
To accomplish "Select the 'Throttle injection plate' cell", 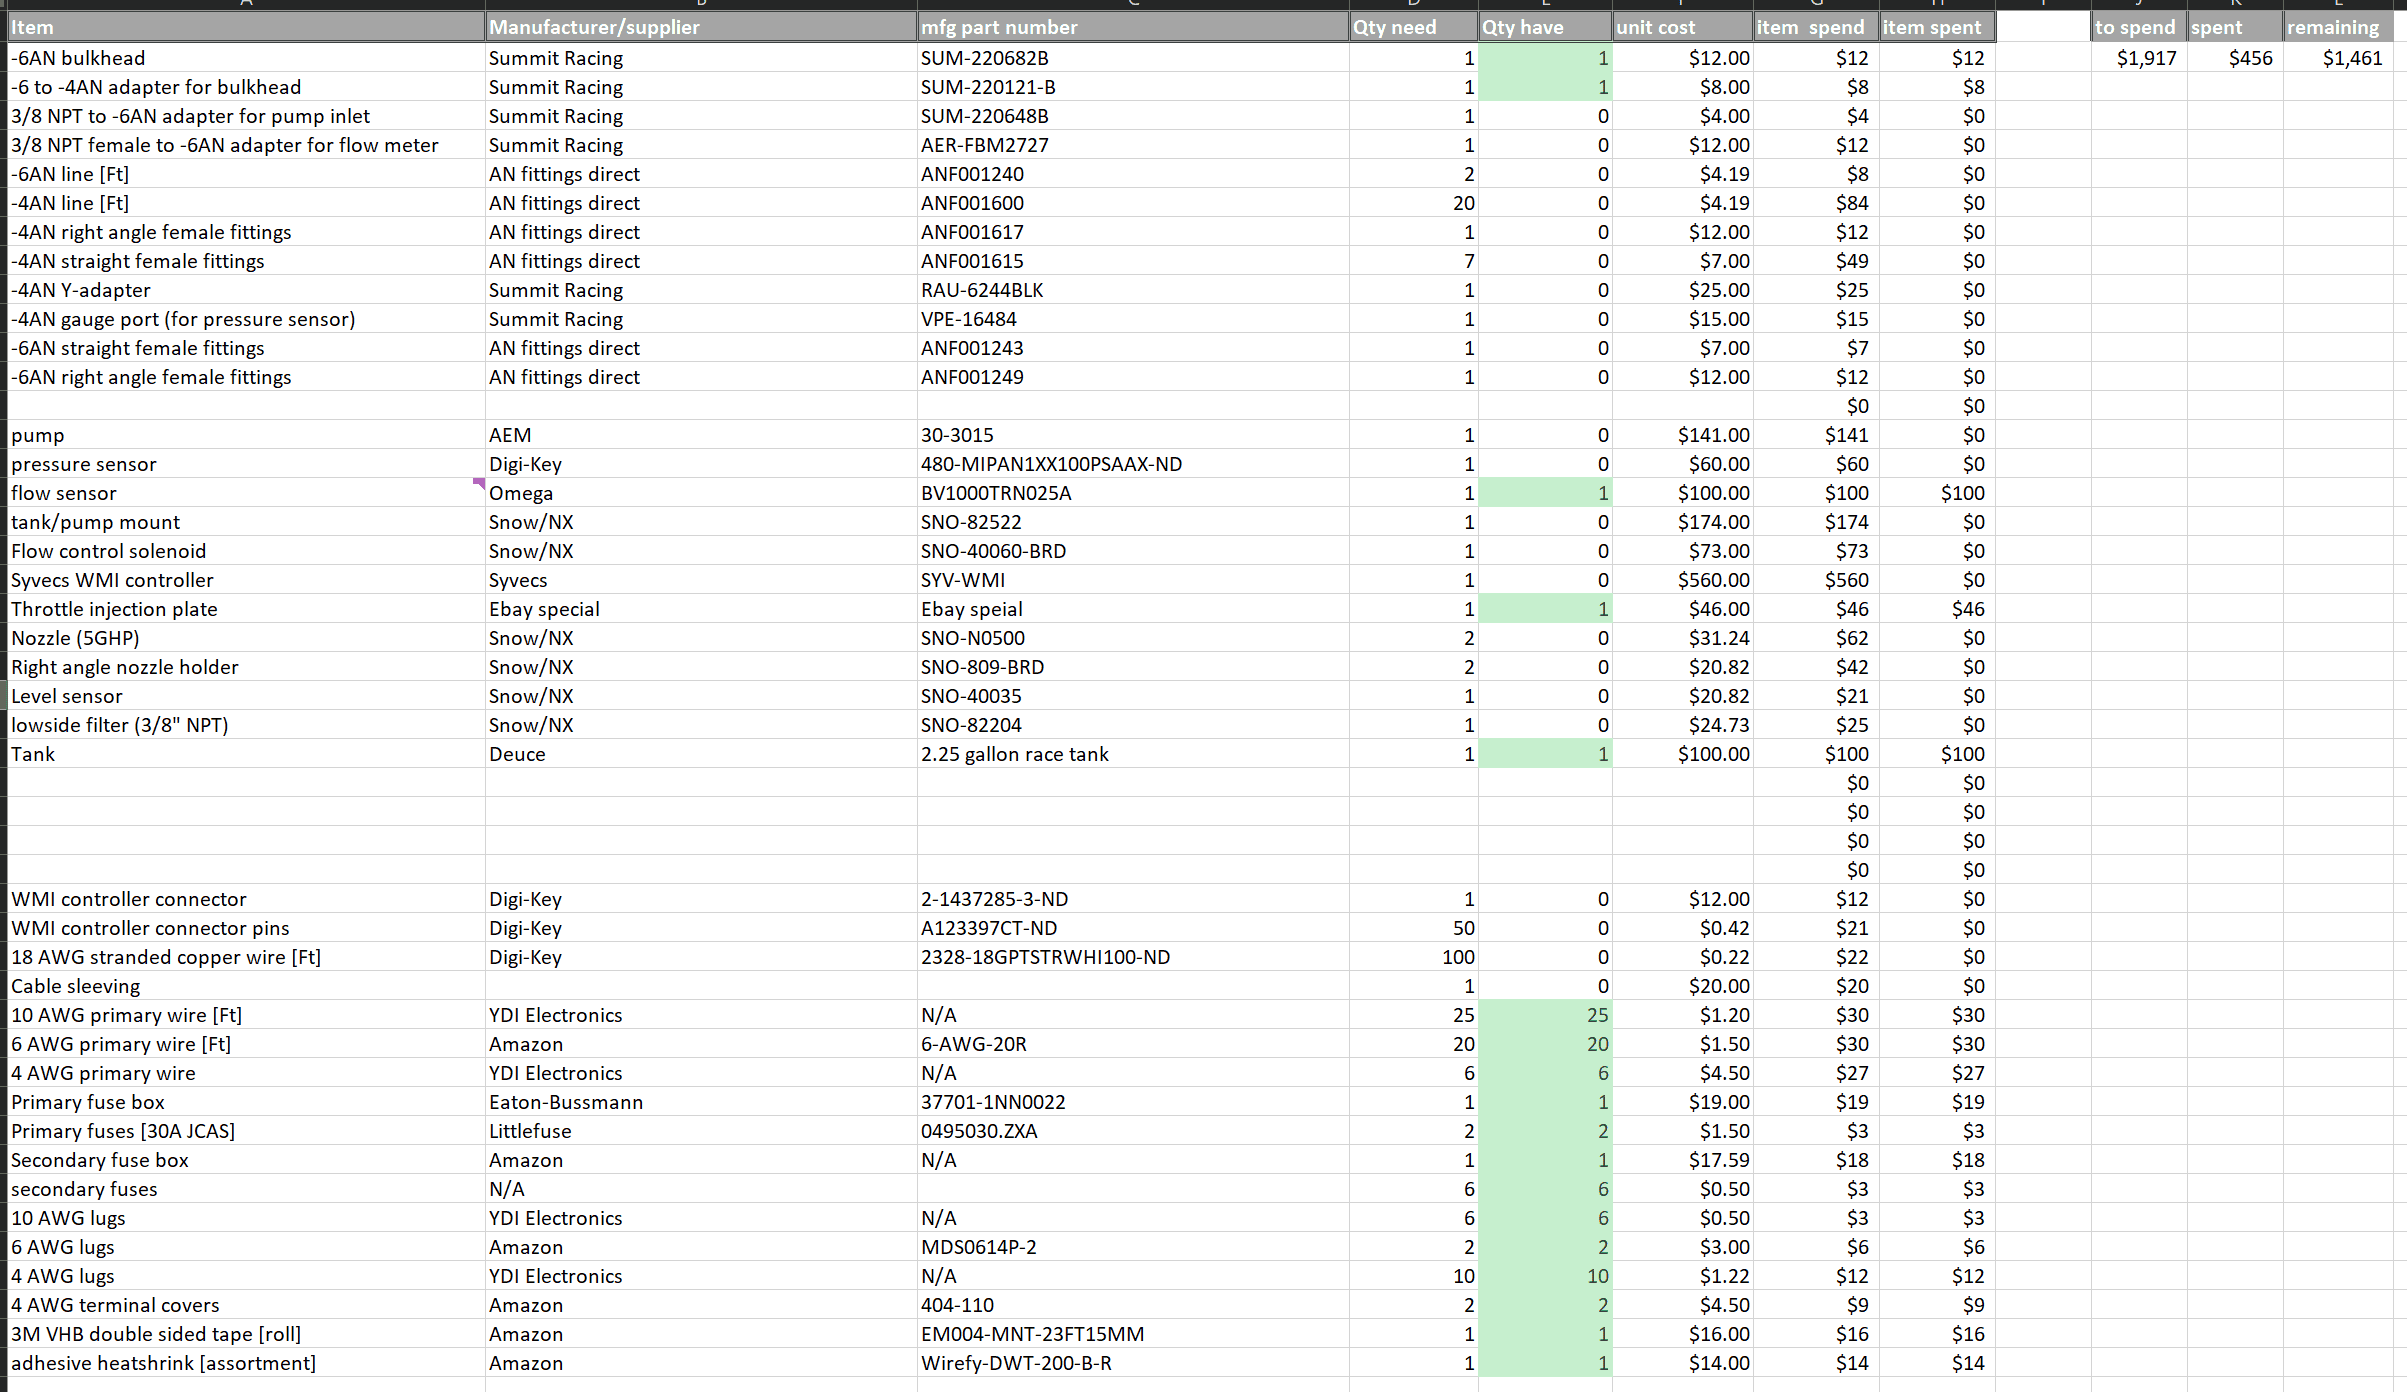I will 246,609.
